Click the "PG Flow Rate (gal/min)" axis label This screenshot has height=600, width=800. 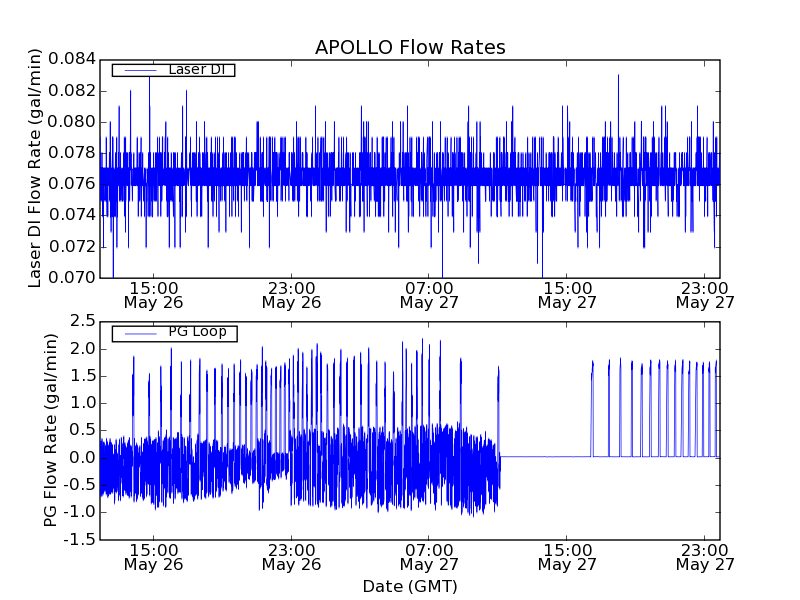(51, 430)
